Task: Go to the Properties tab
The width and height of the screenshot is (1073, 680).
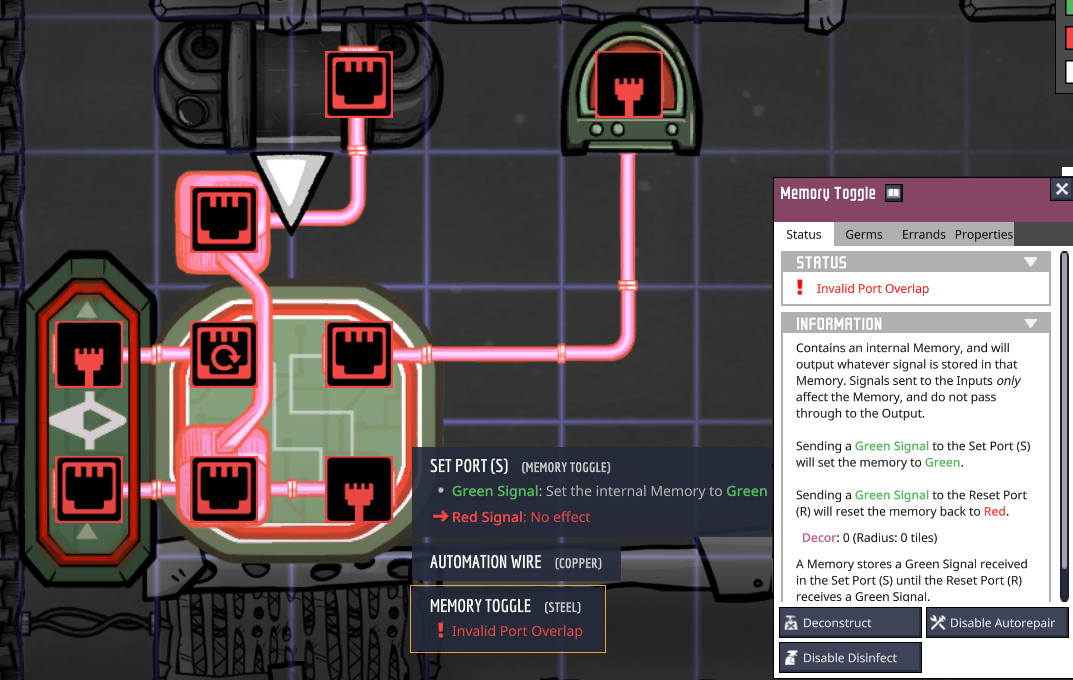Action: click(x=983, y=234)
